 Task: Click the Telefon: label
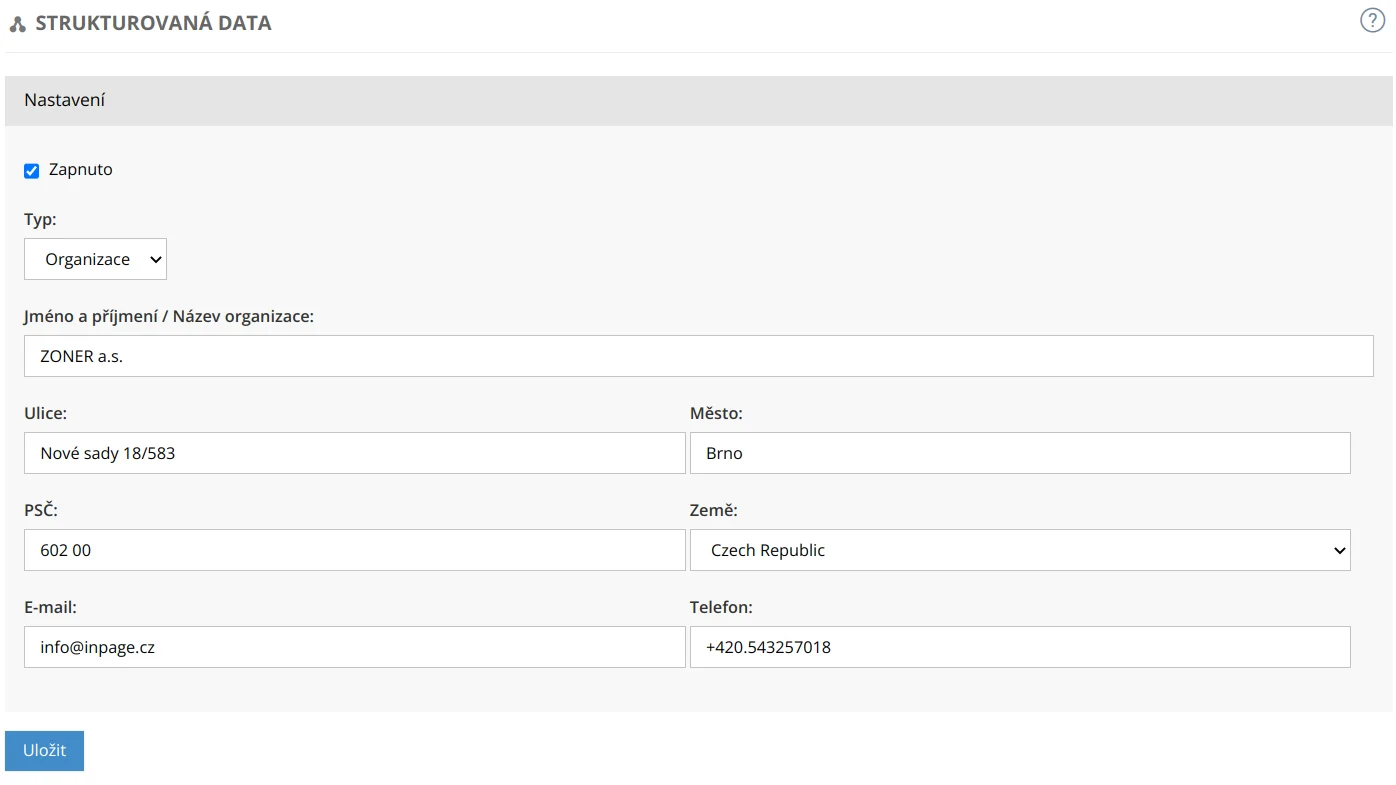pyautogui.click(x=721, y=607)
